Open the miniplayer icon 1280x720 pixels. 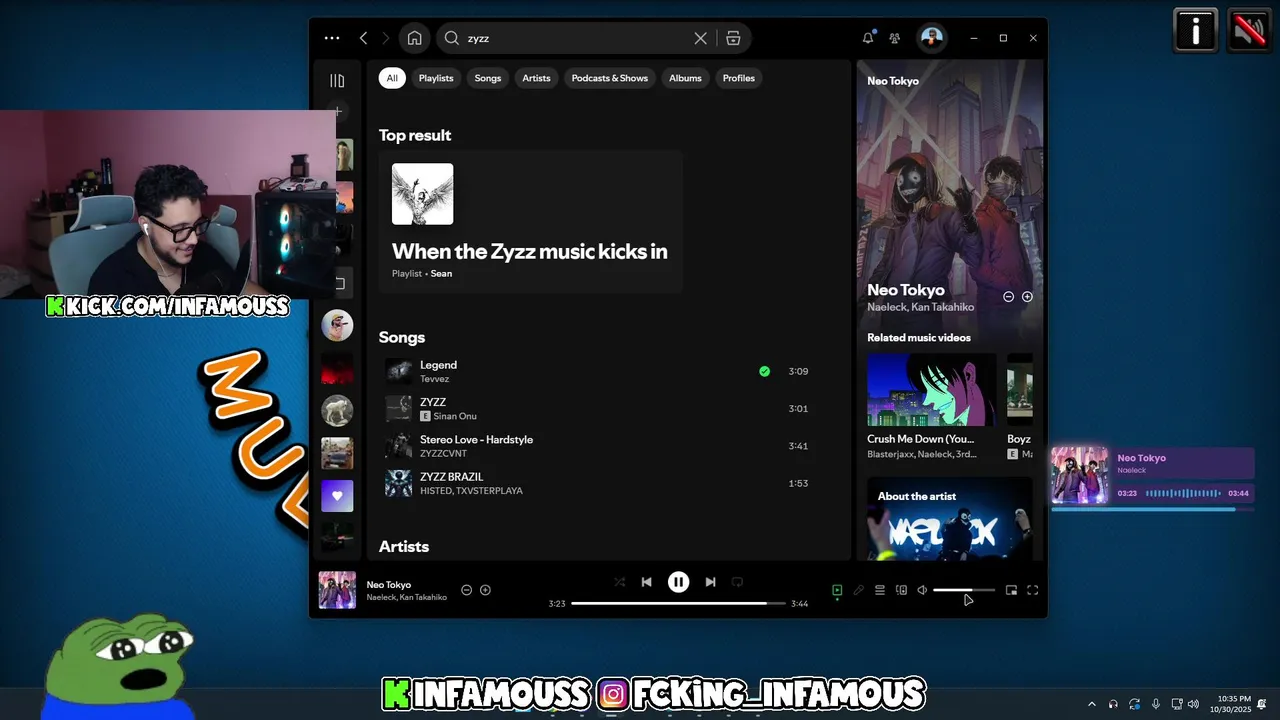(1011, 590)
